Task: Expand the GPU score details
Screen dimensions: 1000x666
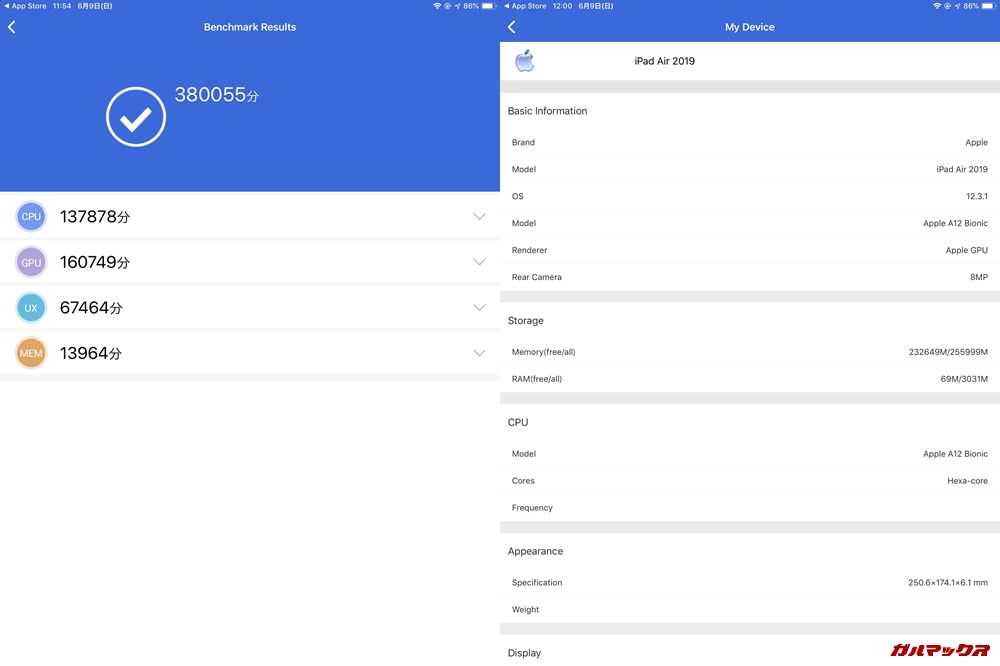Action: coord(480,262)
